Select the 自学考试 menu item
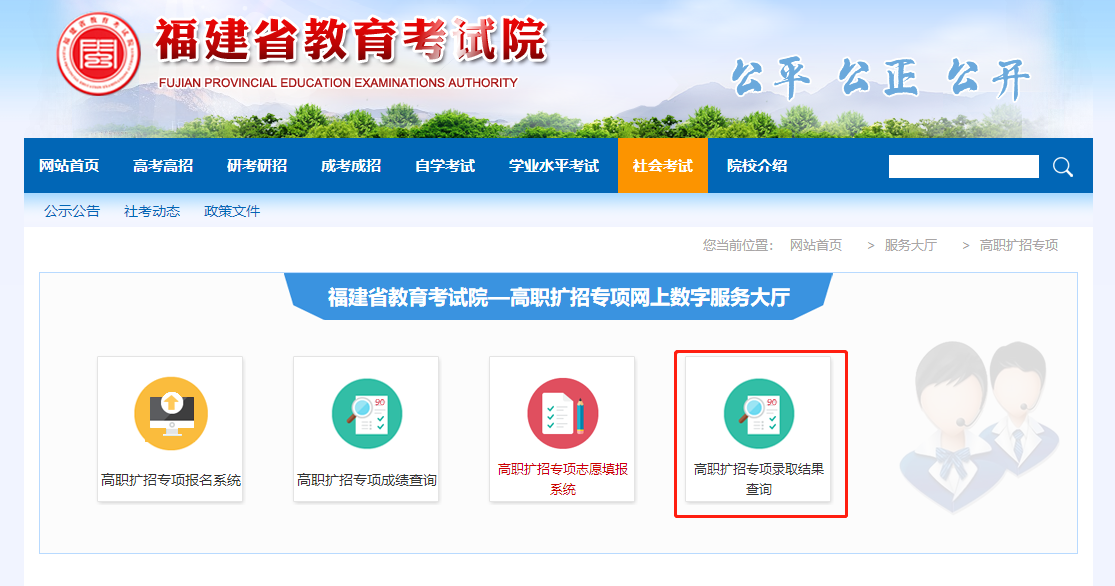The height and width of the screenshot is (586, 1115). (445, 166)
